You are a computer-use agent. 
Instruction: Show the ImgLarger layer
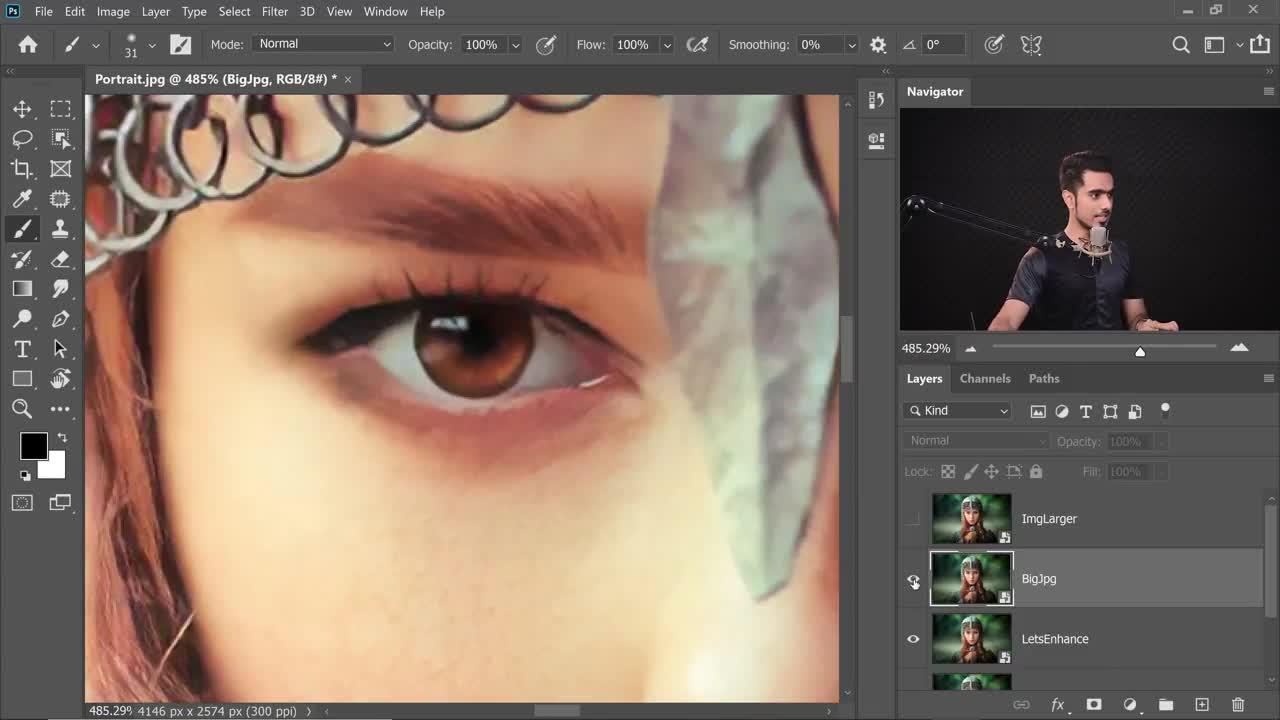click(913, 519)
